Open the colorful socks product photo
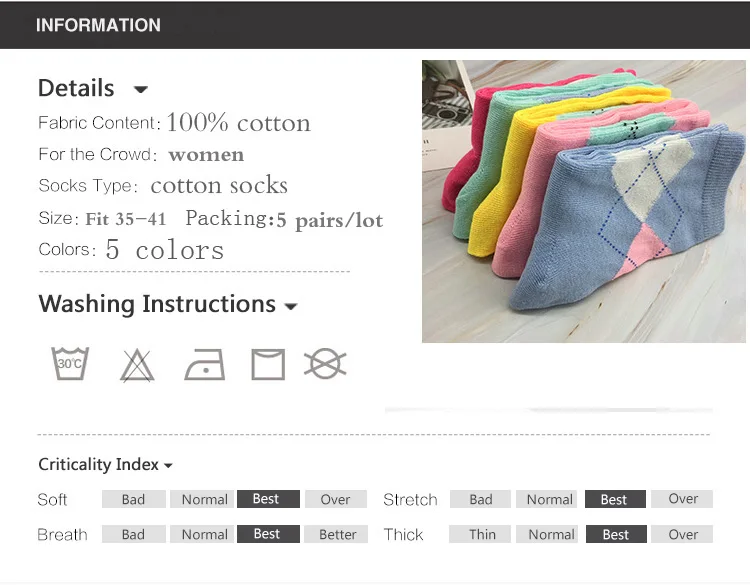750x585 pixels. [x=584, y=201]
